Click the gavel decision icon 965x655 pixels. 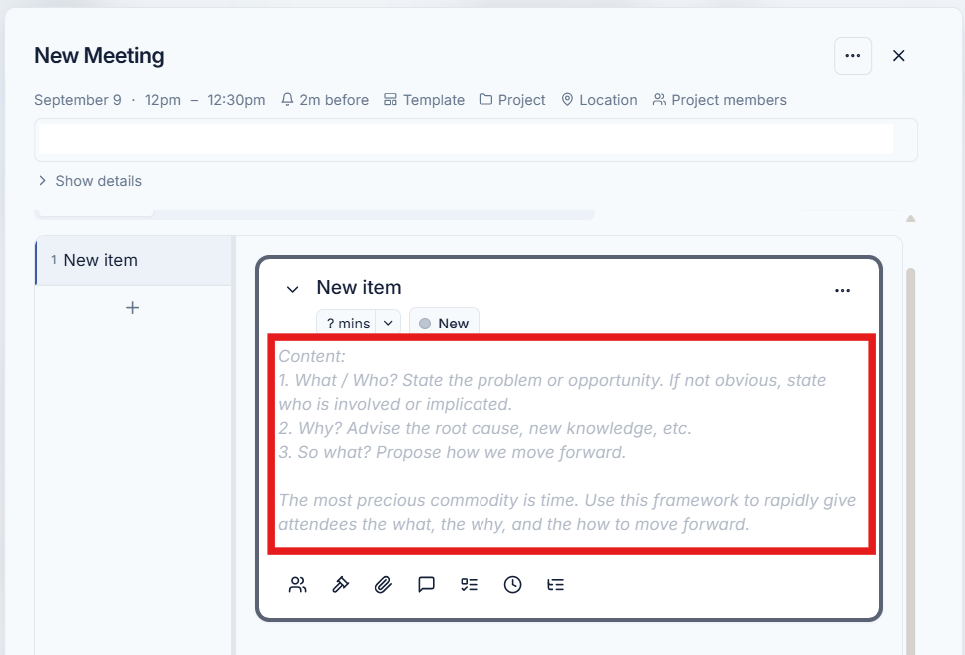(340, 584)
